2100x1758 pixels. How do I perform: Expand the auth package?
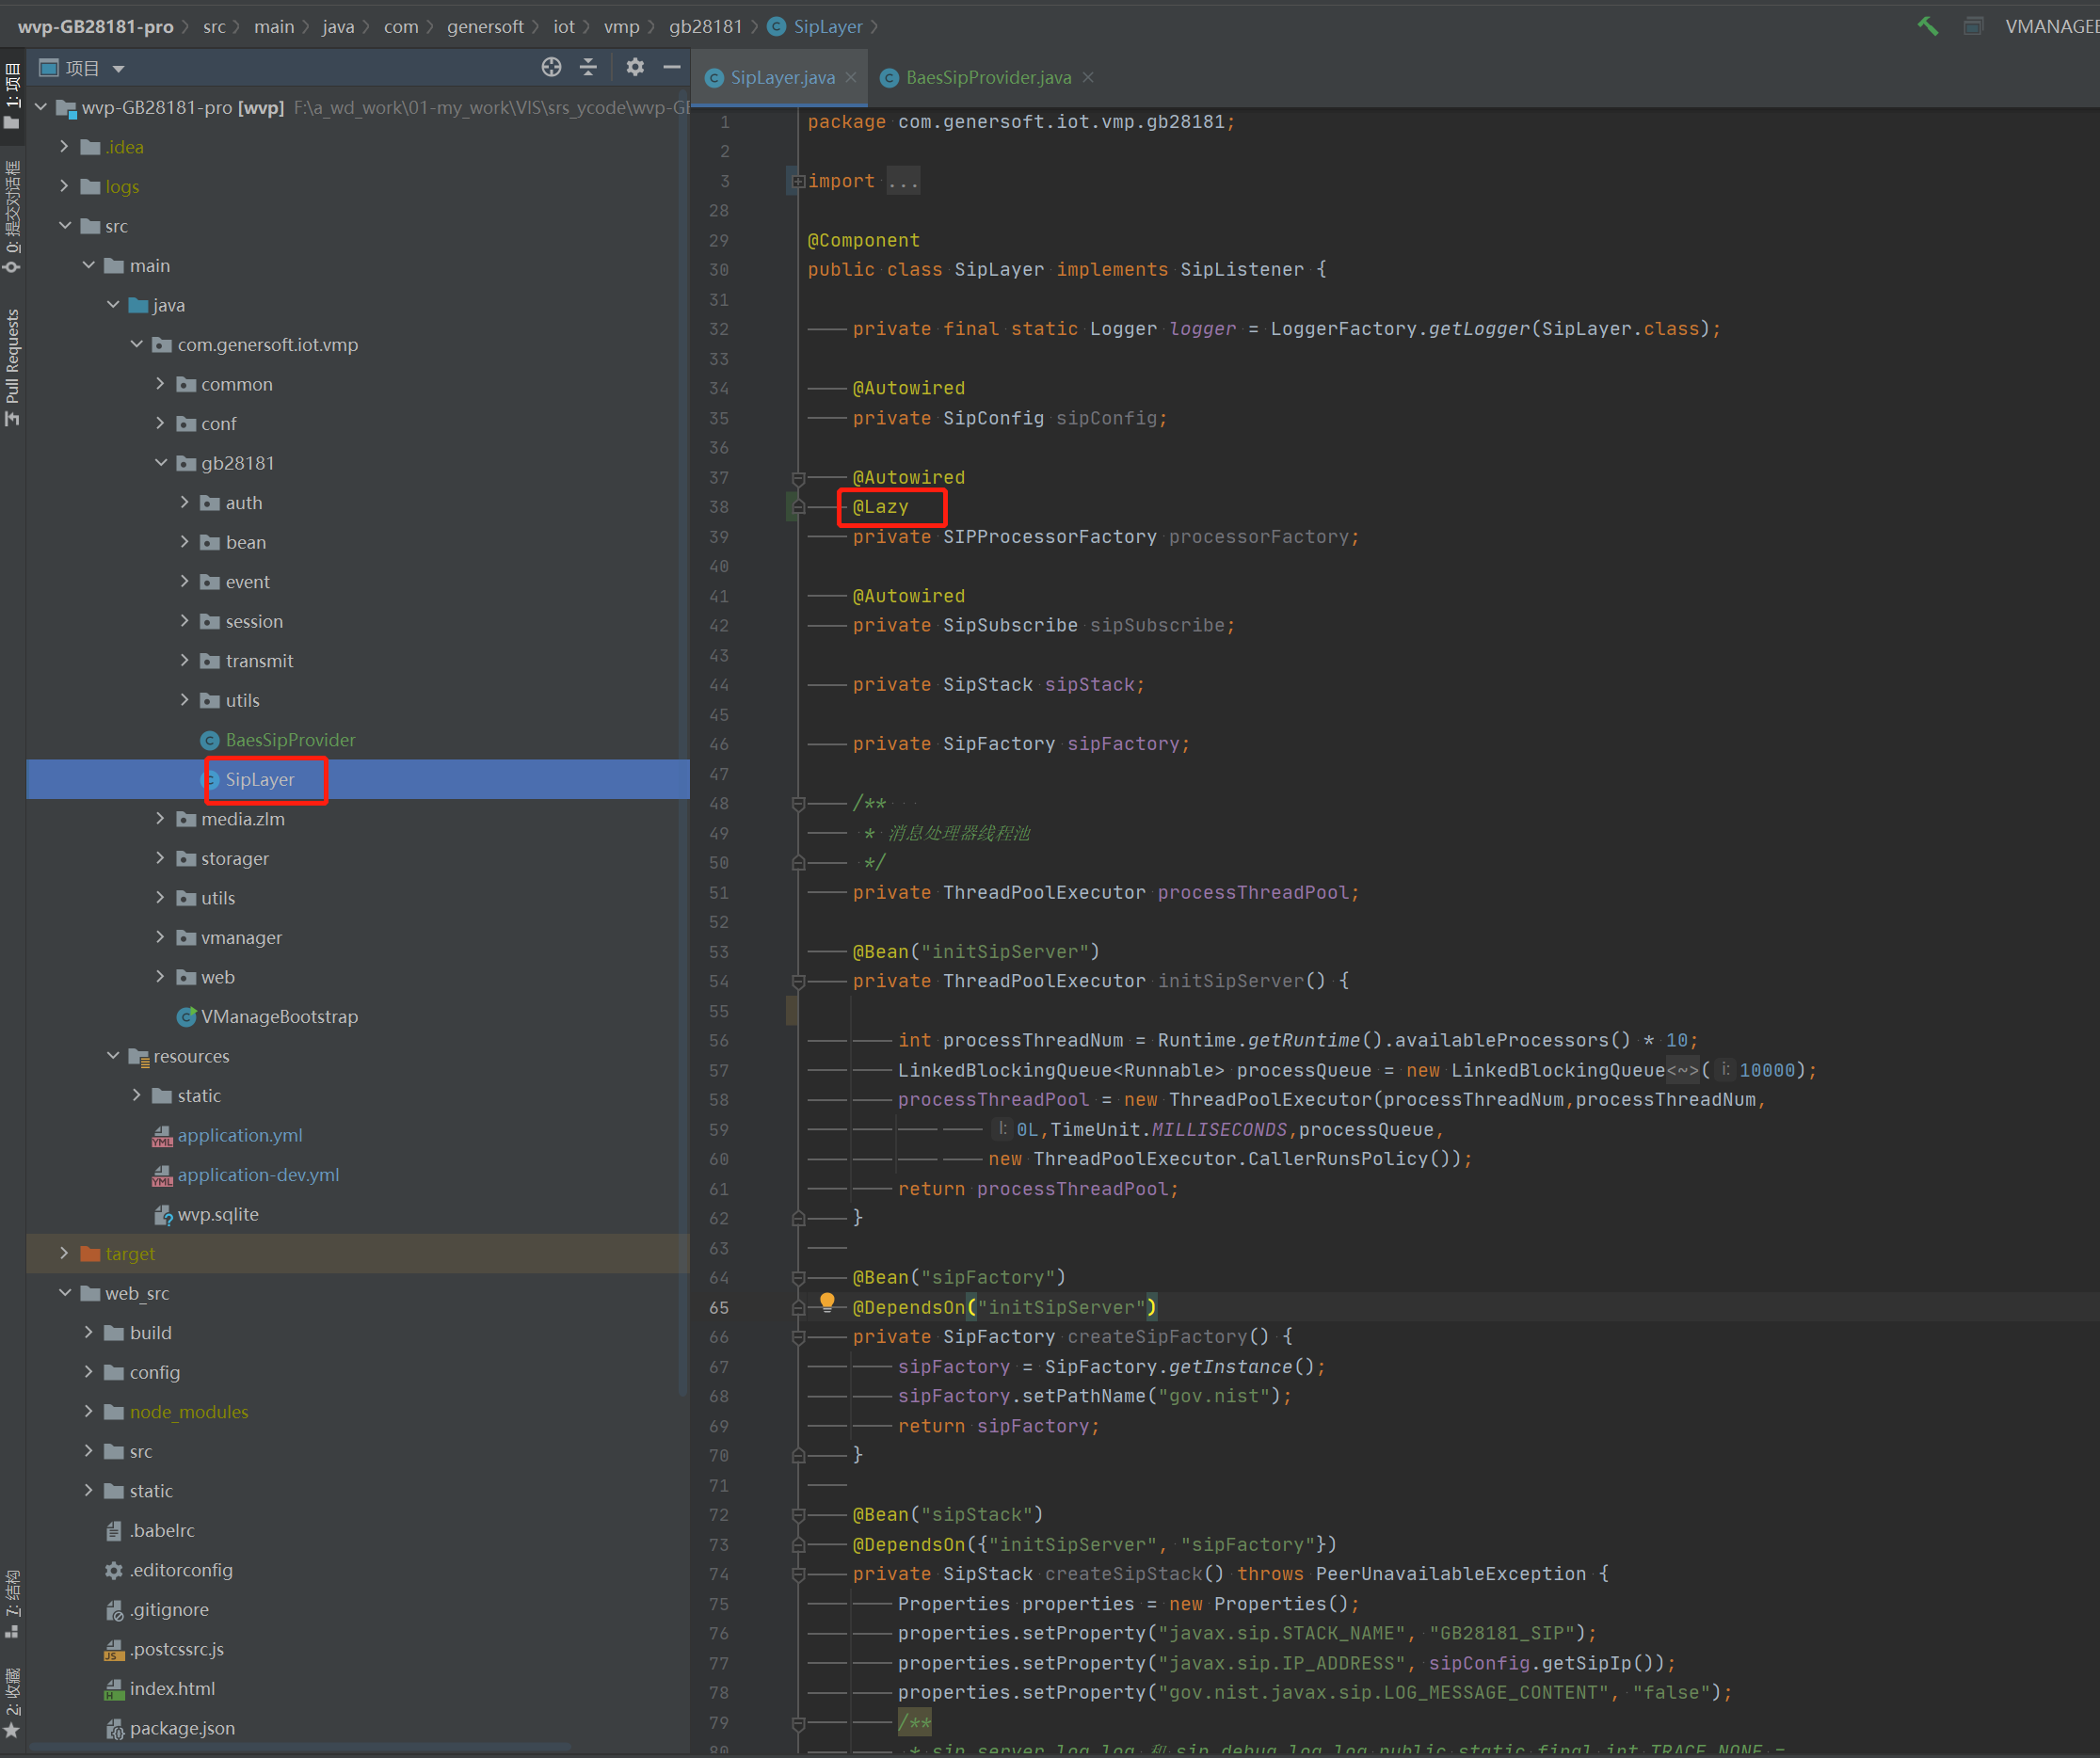[x=185, y=502]
